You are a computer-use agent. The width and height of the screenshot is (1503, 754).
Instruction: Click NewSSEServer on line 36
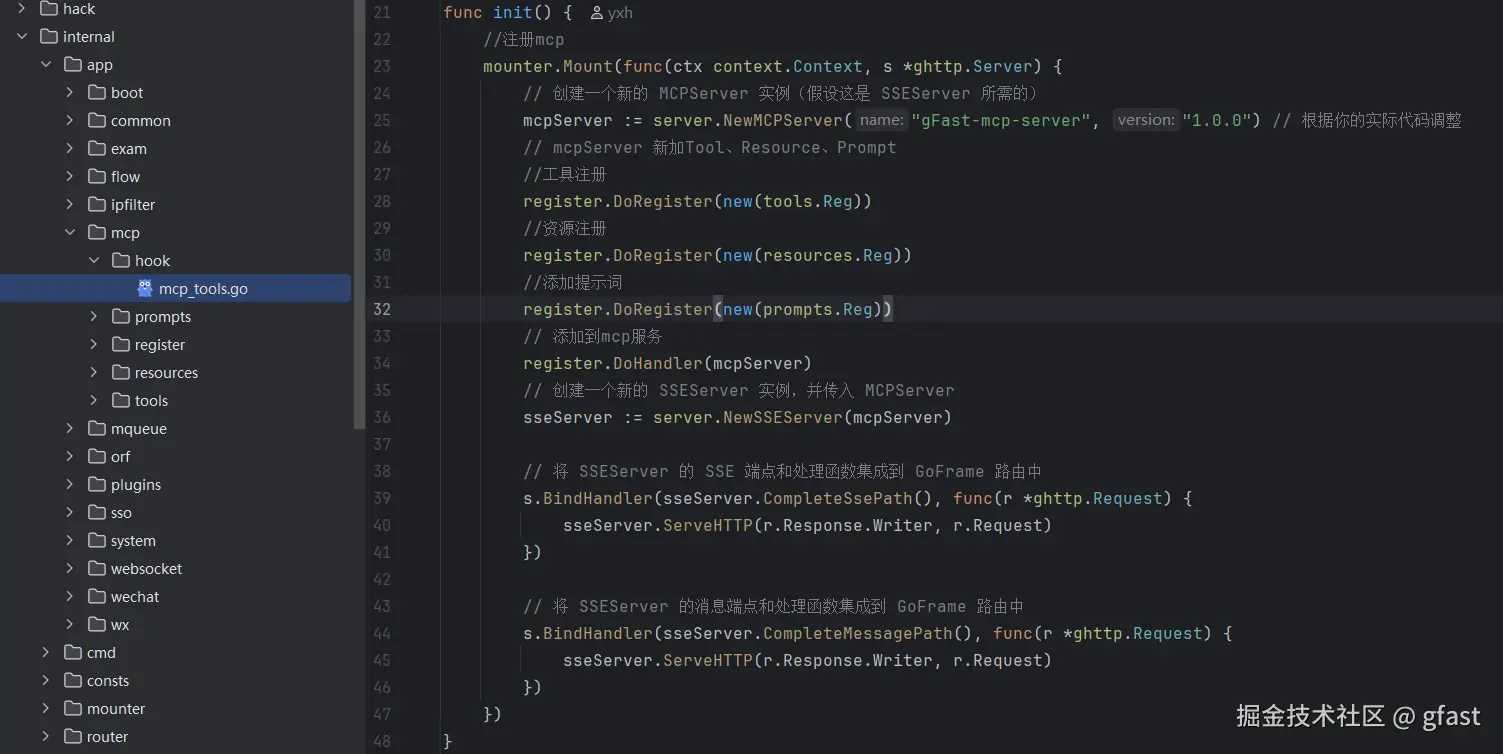(x=783, y=417)
